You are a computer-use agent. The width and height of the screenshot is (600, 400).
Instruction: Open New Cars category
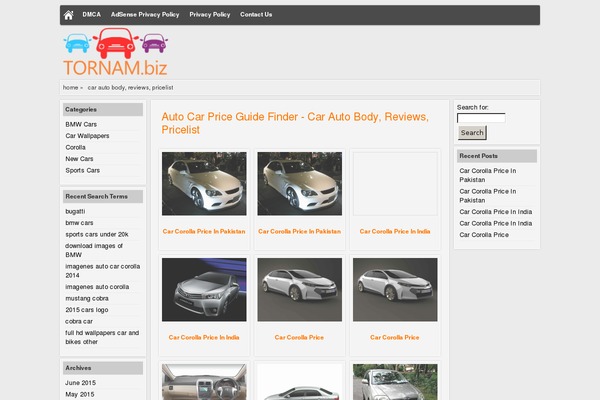[x=79, y=159]
